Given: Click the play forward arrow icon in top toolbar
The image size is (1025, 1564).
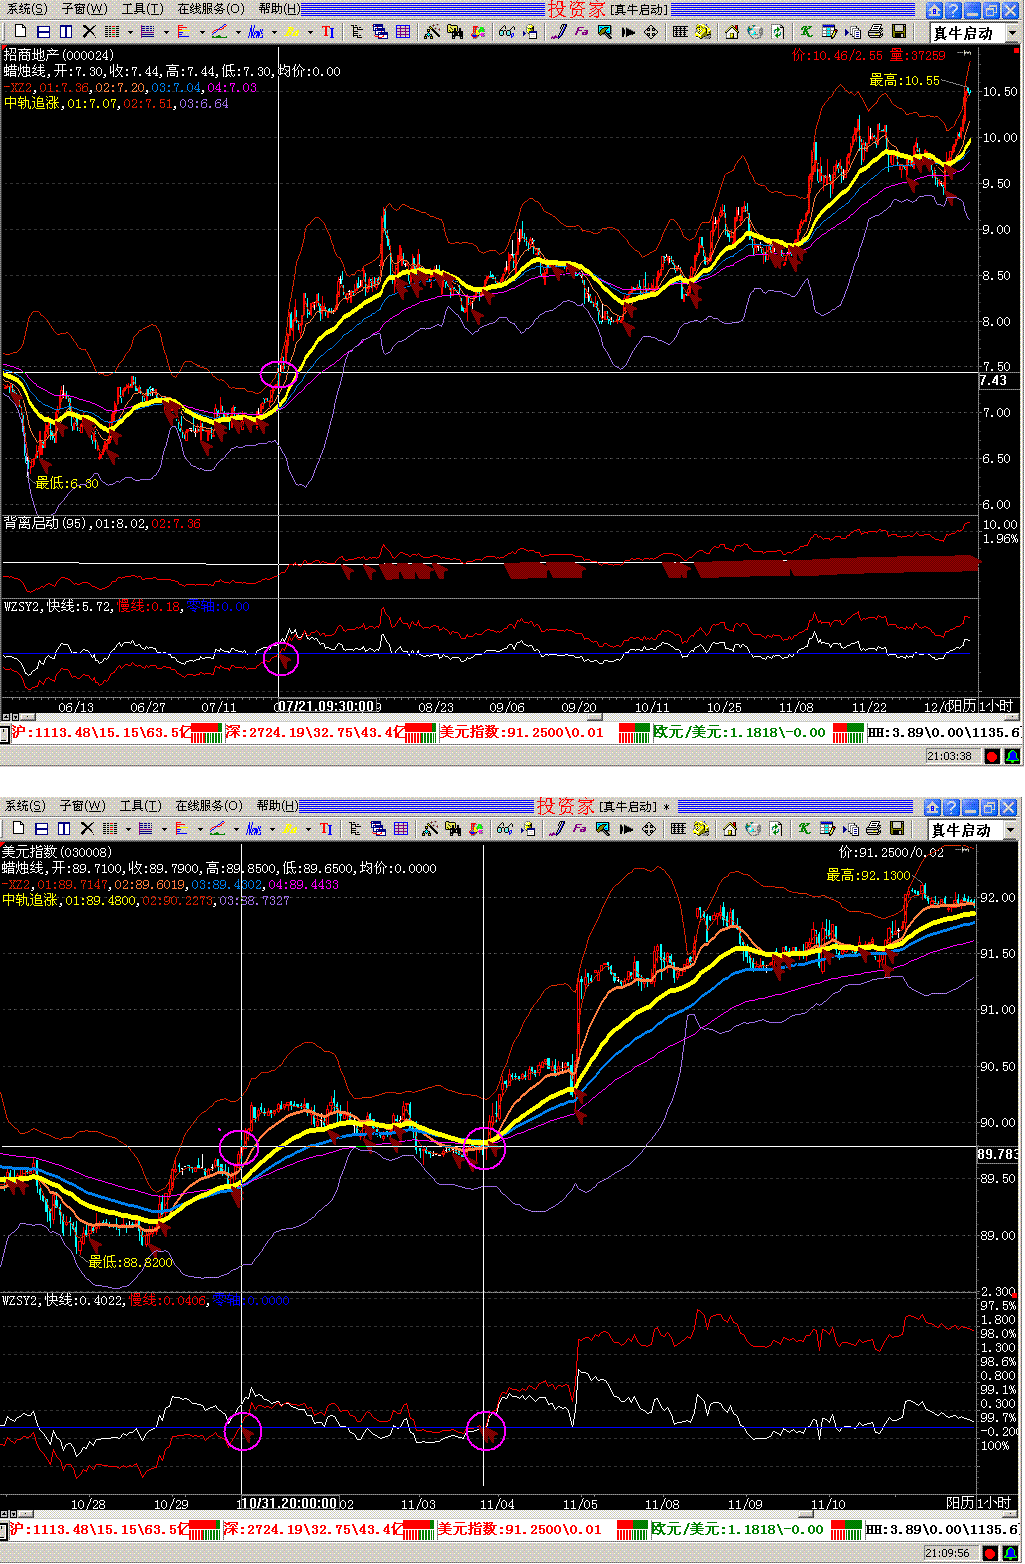Looking at the screenshot, I should [x=628, y=32].
